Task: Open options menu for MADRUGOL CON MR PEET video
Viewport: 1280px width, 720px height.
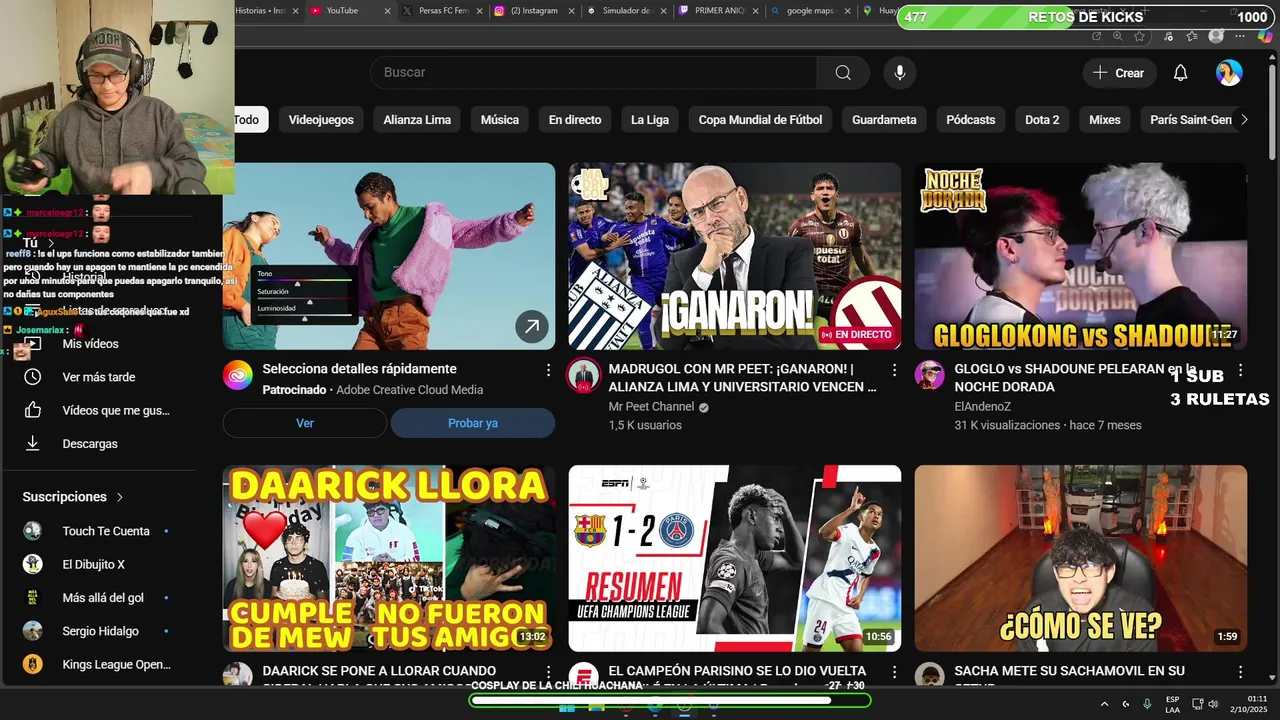Action: pos(894,370)
